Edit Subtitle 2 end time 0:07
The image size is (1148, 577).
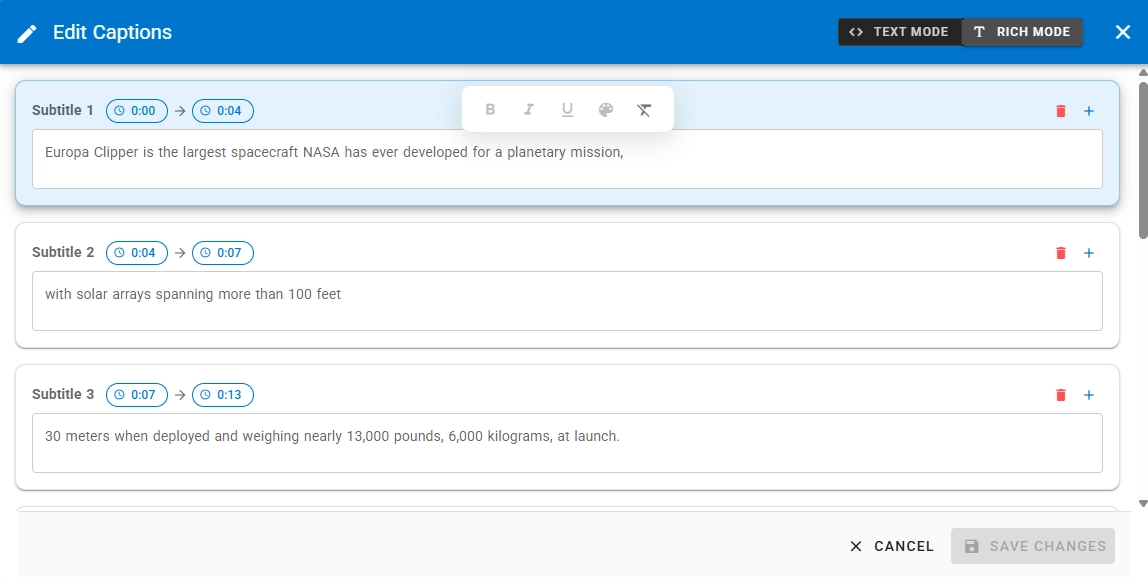pos(223,253)
